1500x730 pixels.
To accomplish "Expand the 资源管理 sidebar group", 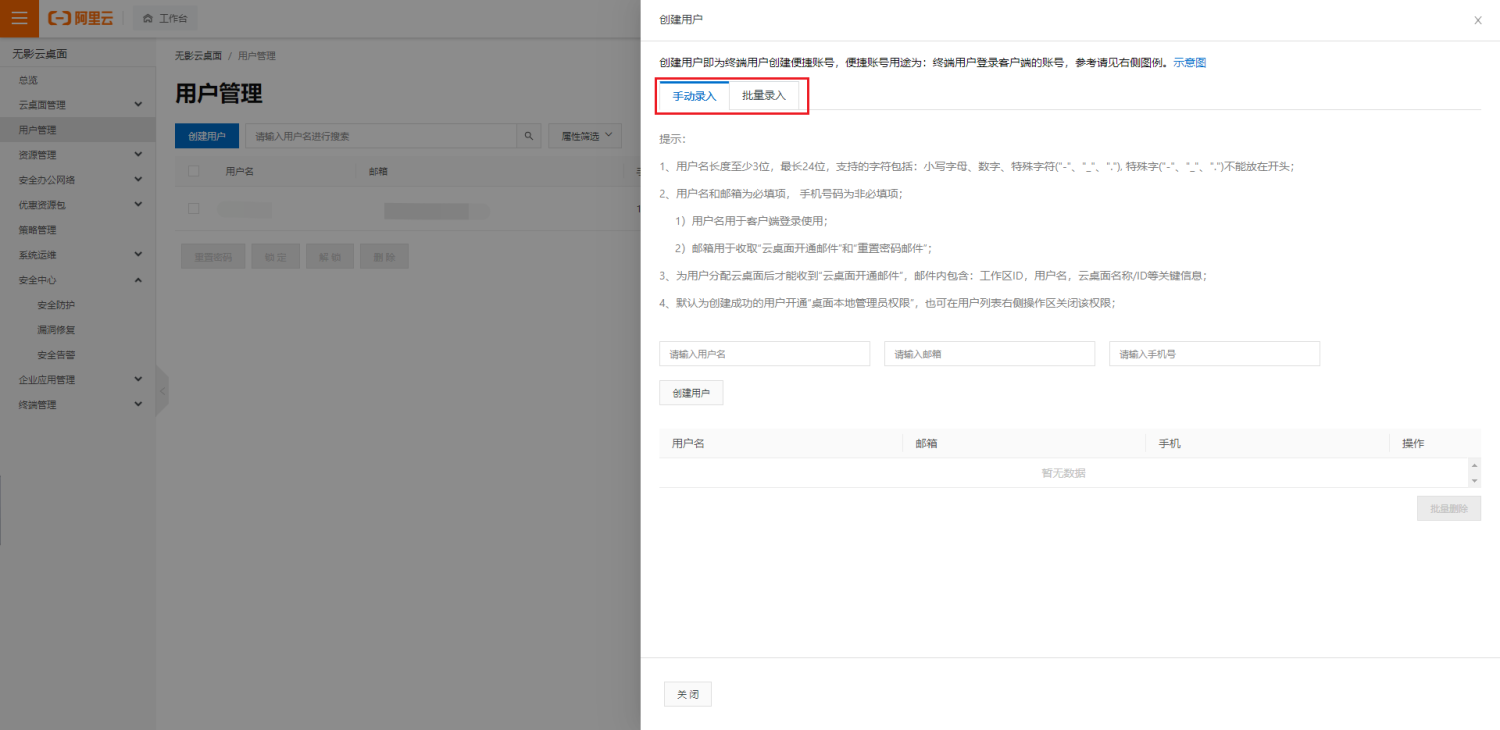I will [78, 155].
